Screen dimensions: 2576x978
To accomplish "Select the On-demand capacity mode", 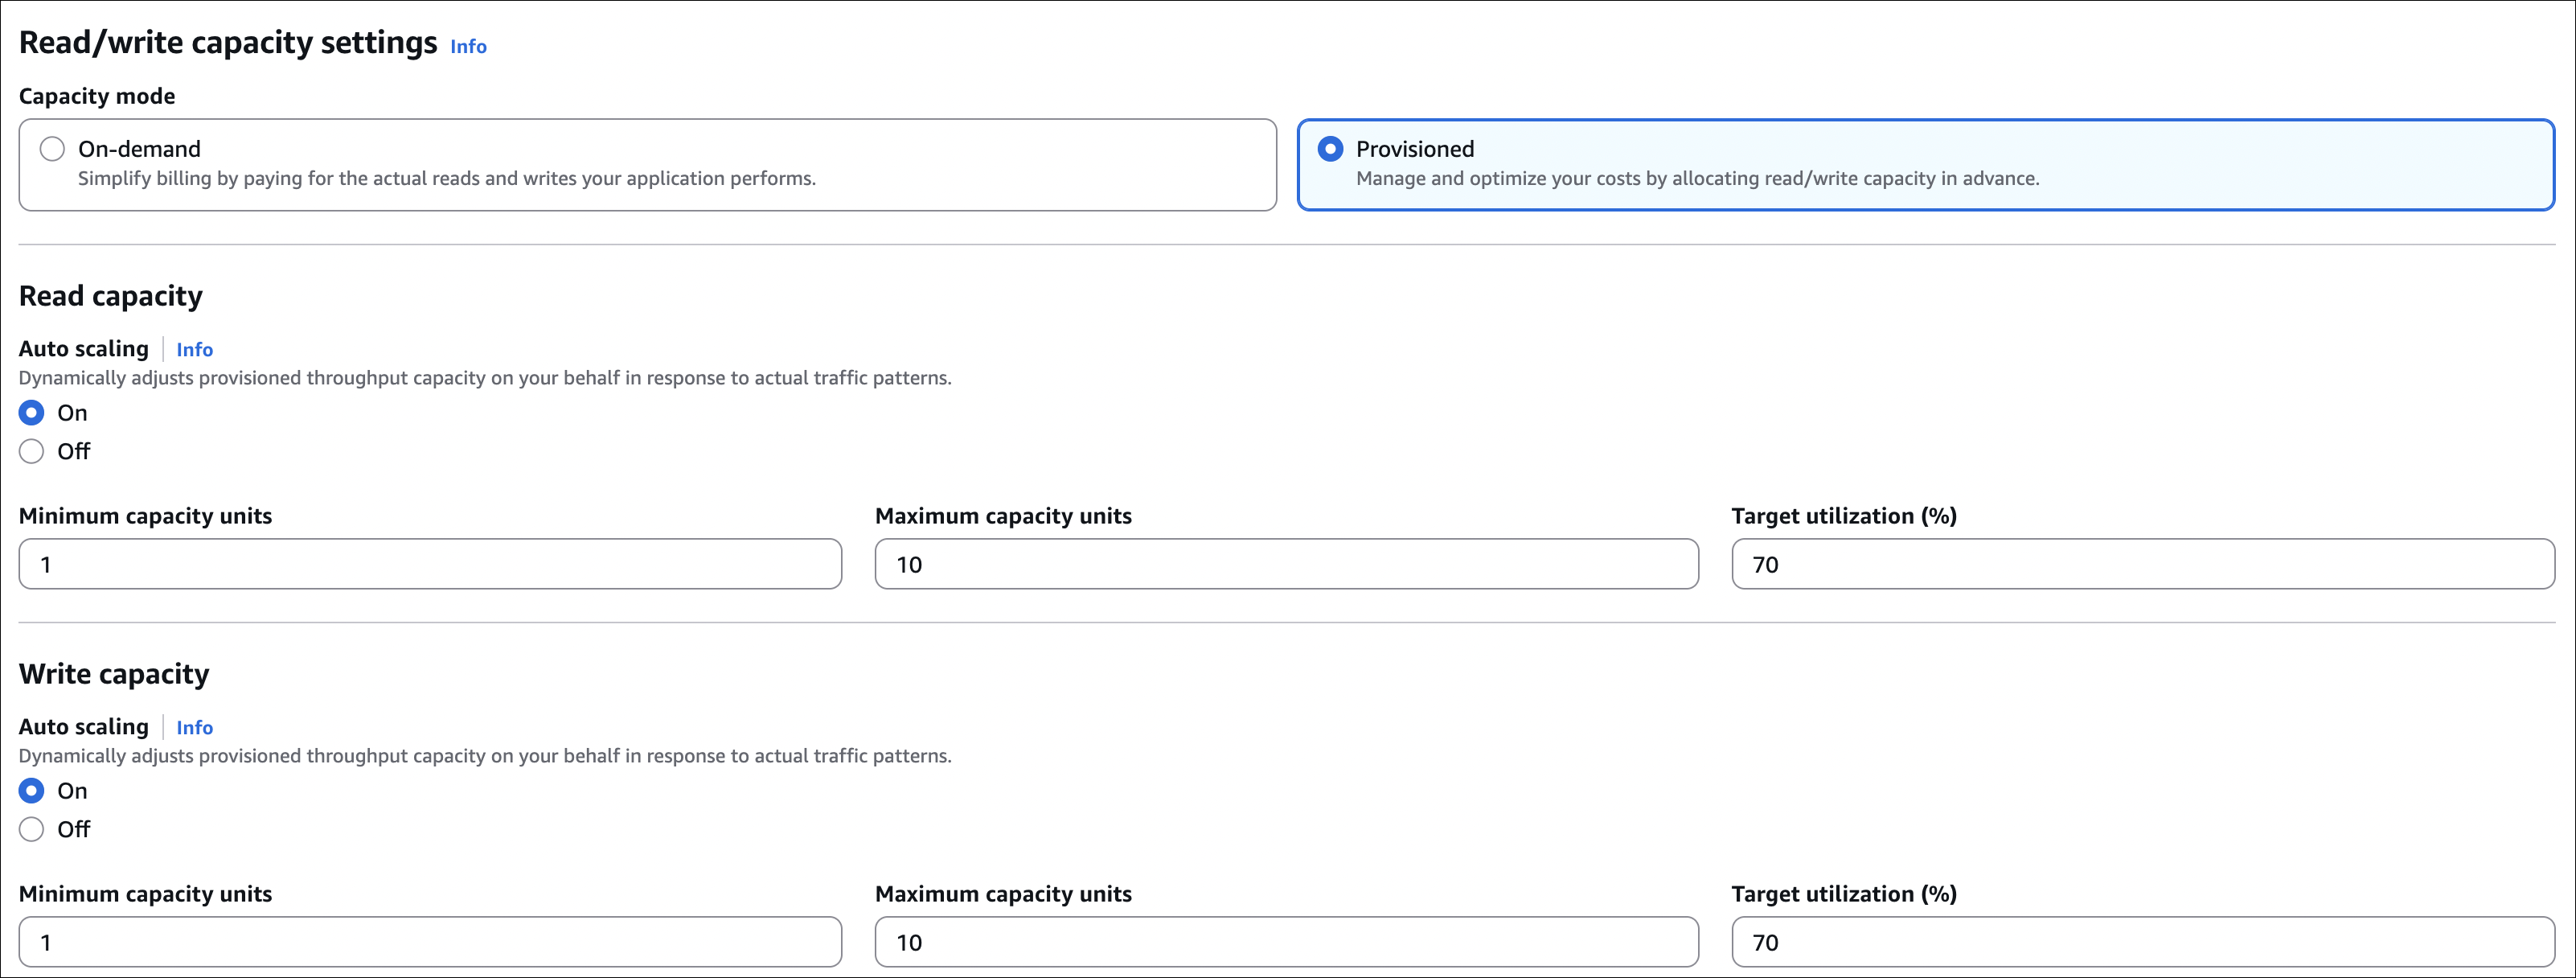I will [52, 148].
